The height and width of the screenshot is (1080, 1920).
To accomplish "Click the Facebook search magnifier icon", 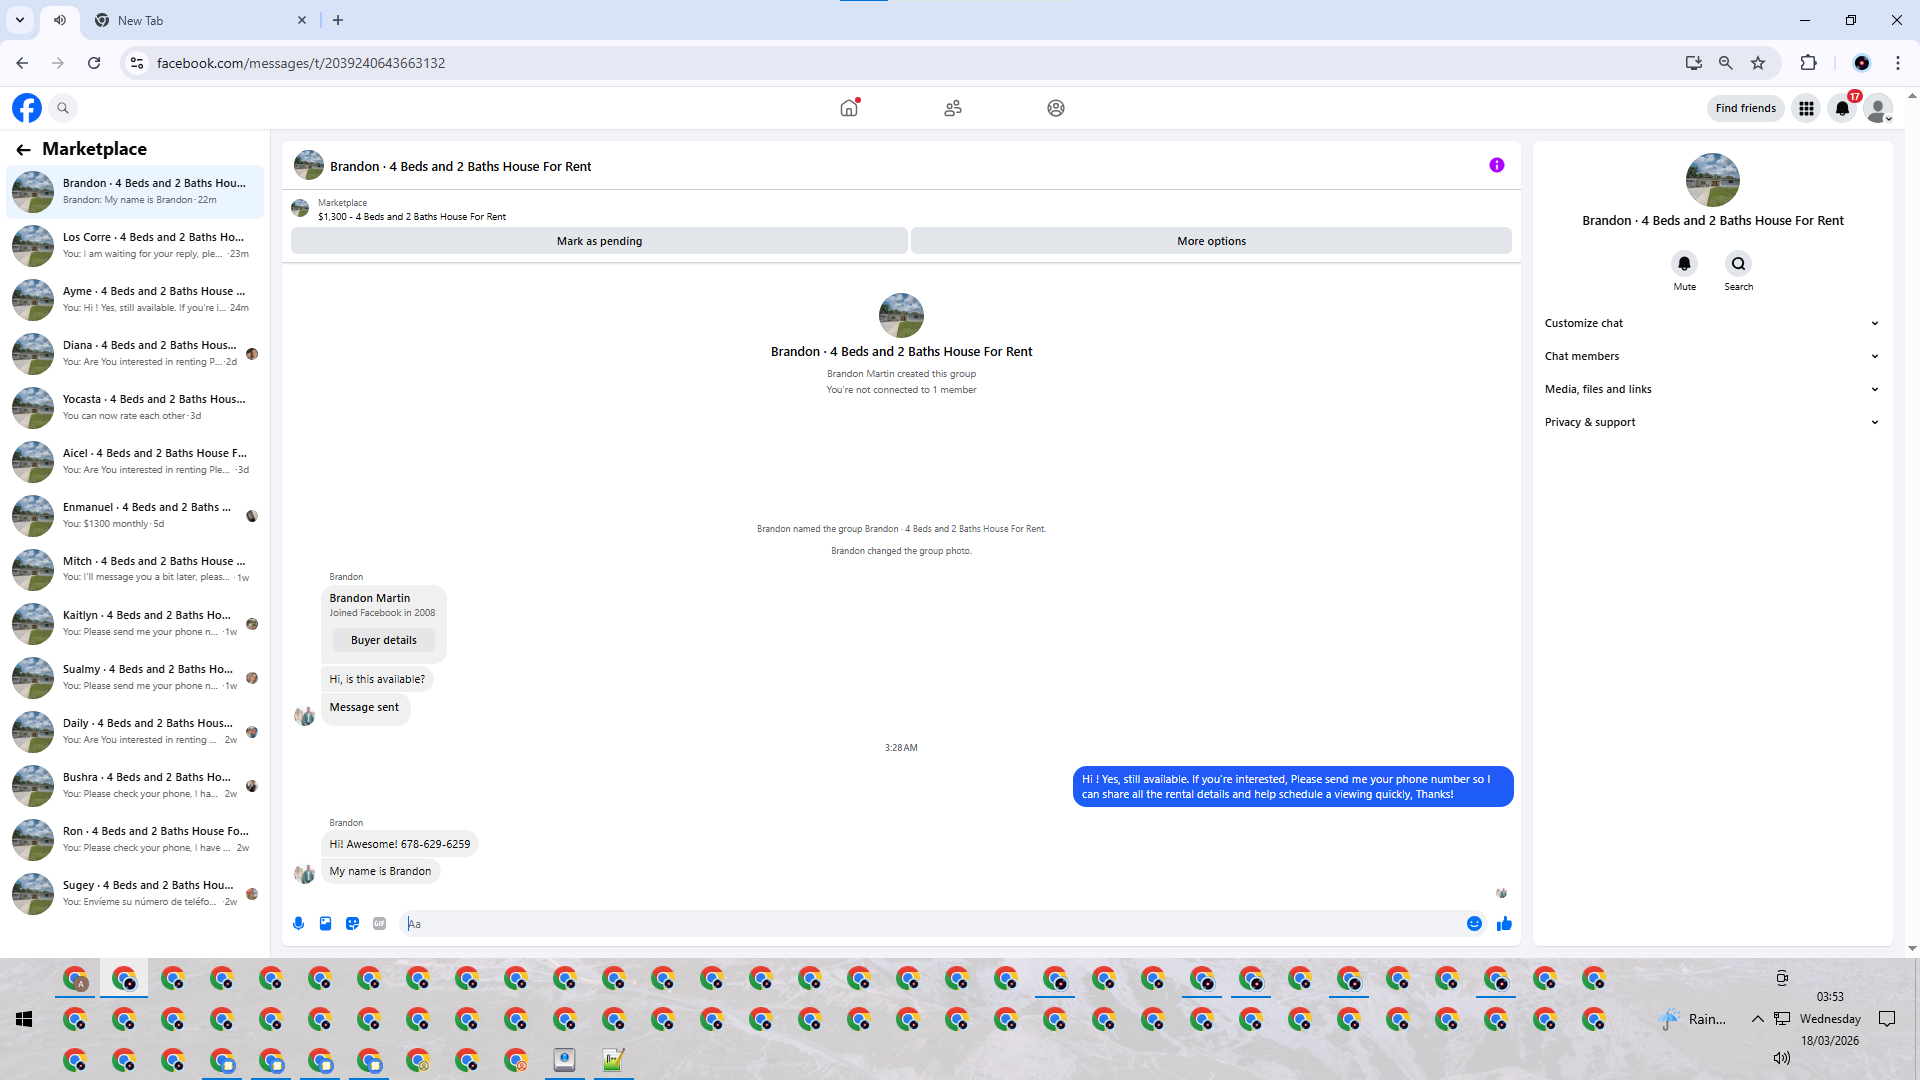I will click(x=63, y=108).
